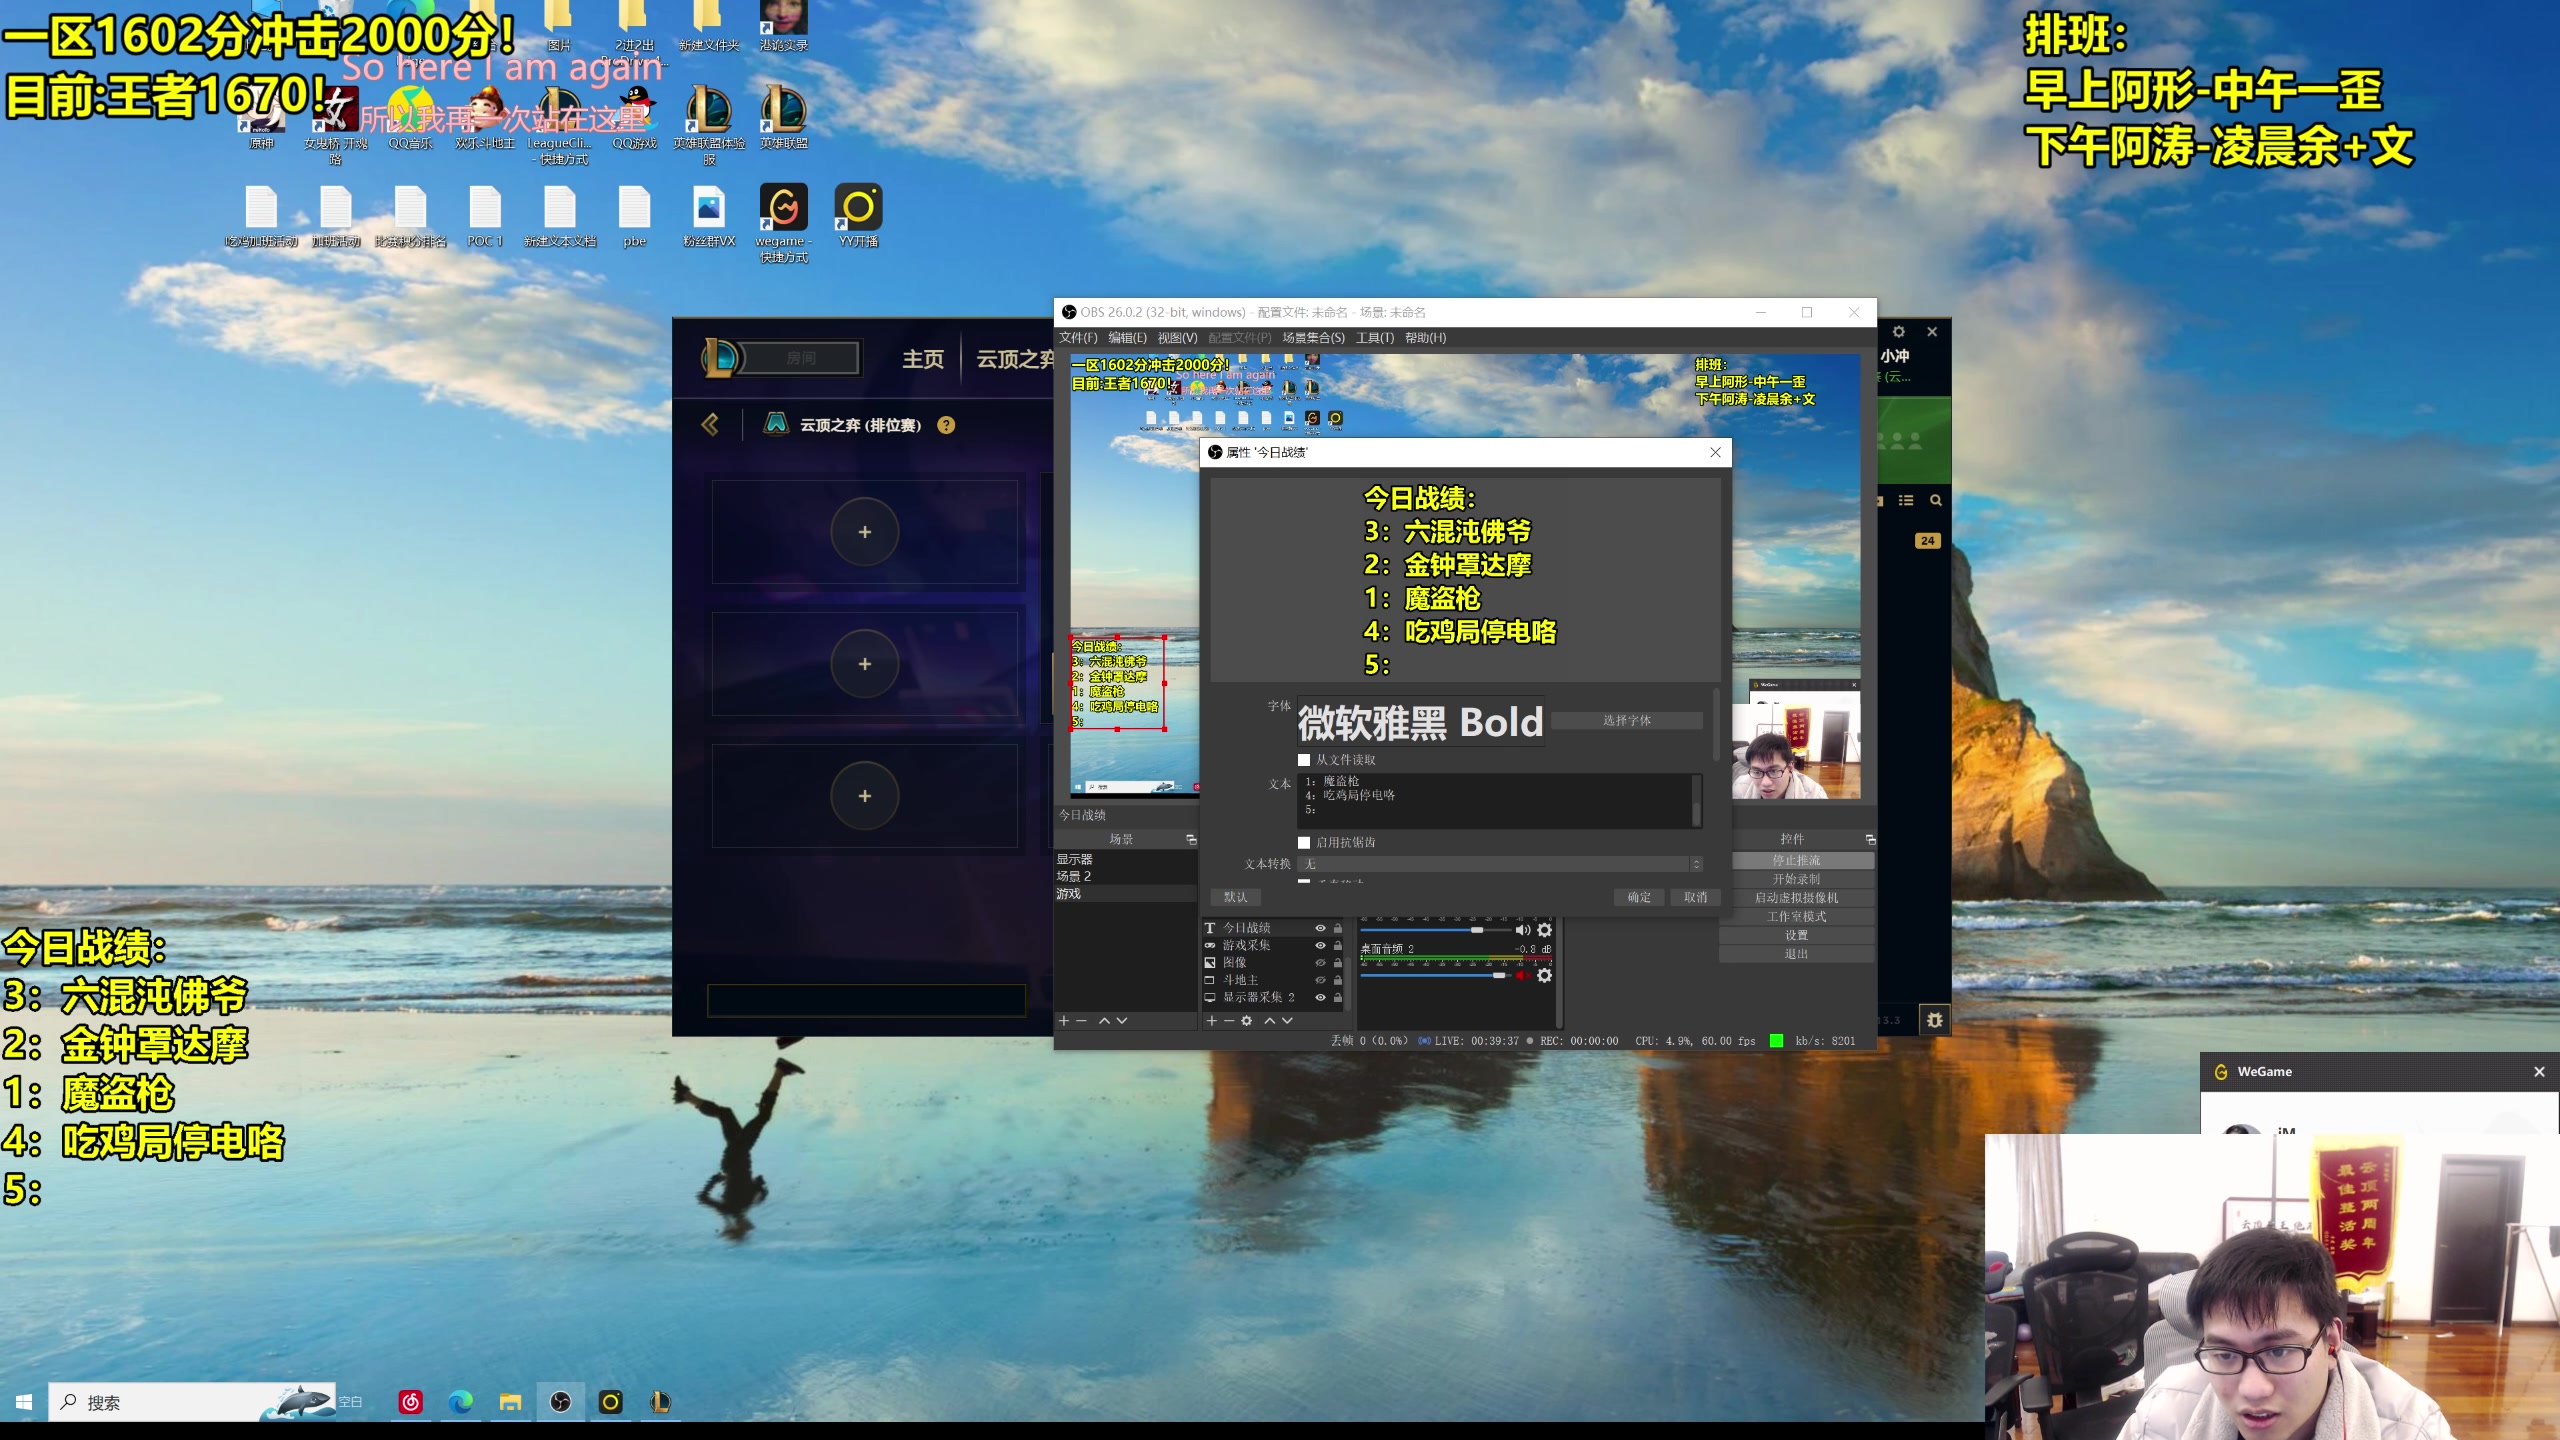Open the 场景集合(S) menu

click(x=1313, y=338)
